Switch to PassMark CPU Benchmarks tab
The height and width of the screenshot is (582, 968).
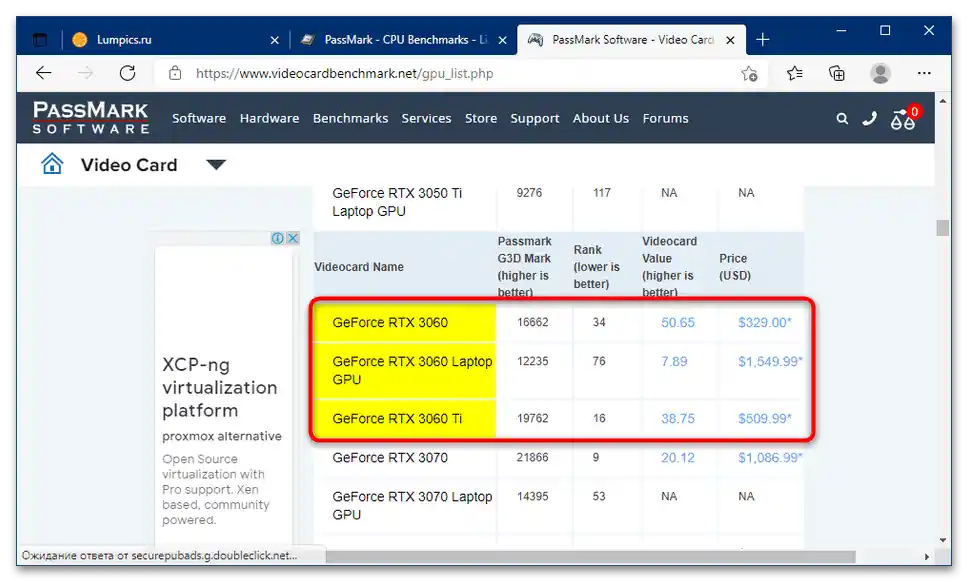[x=404, y=40]
